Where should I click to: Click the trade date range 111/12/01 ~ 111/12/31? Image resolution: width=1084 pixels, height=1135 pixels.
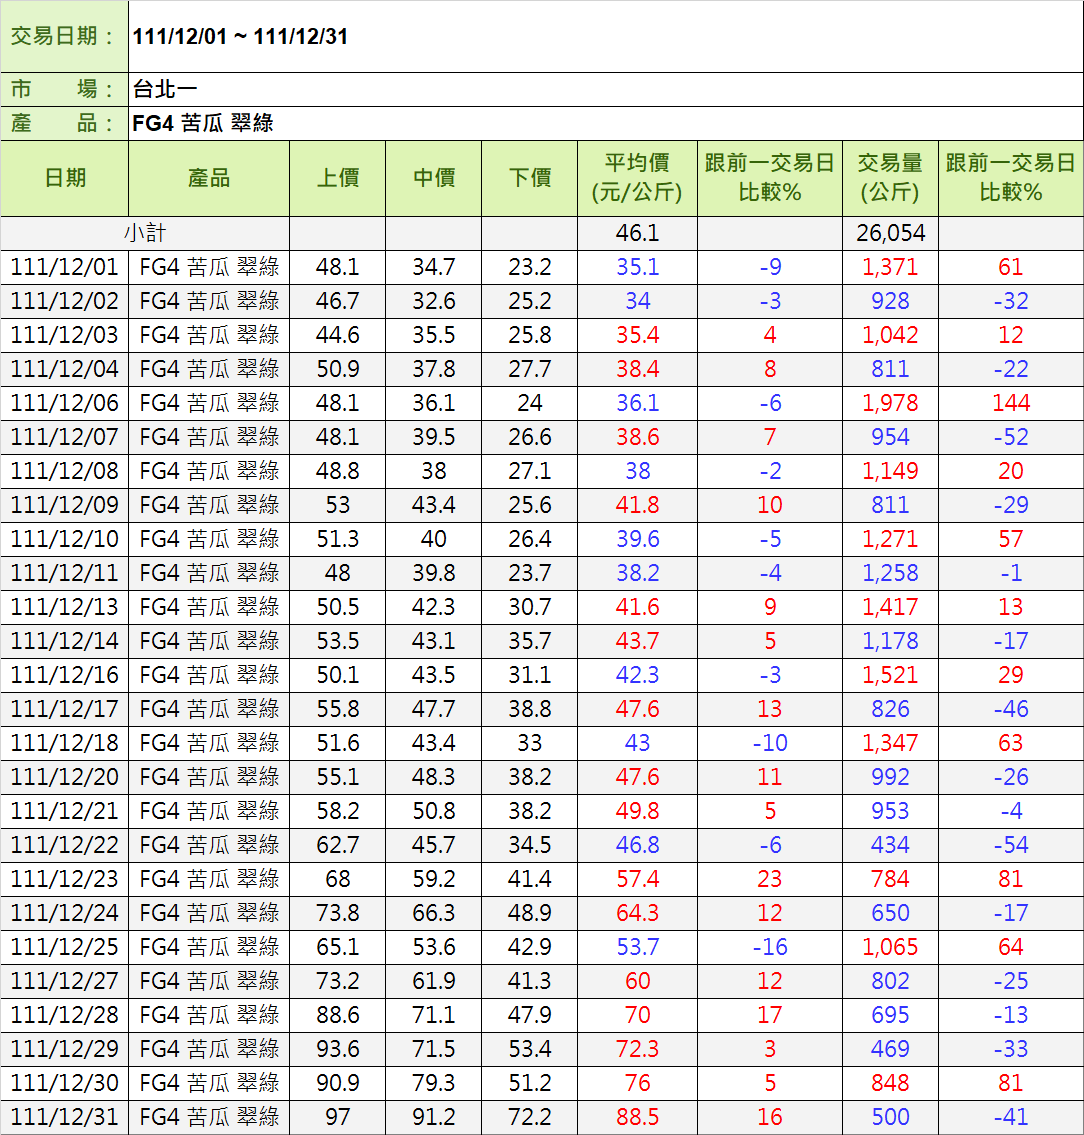[240, 37]
